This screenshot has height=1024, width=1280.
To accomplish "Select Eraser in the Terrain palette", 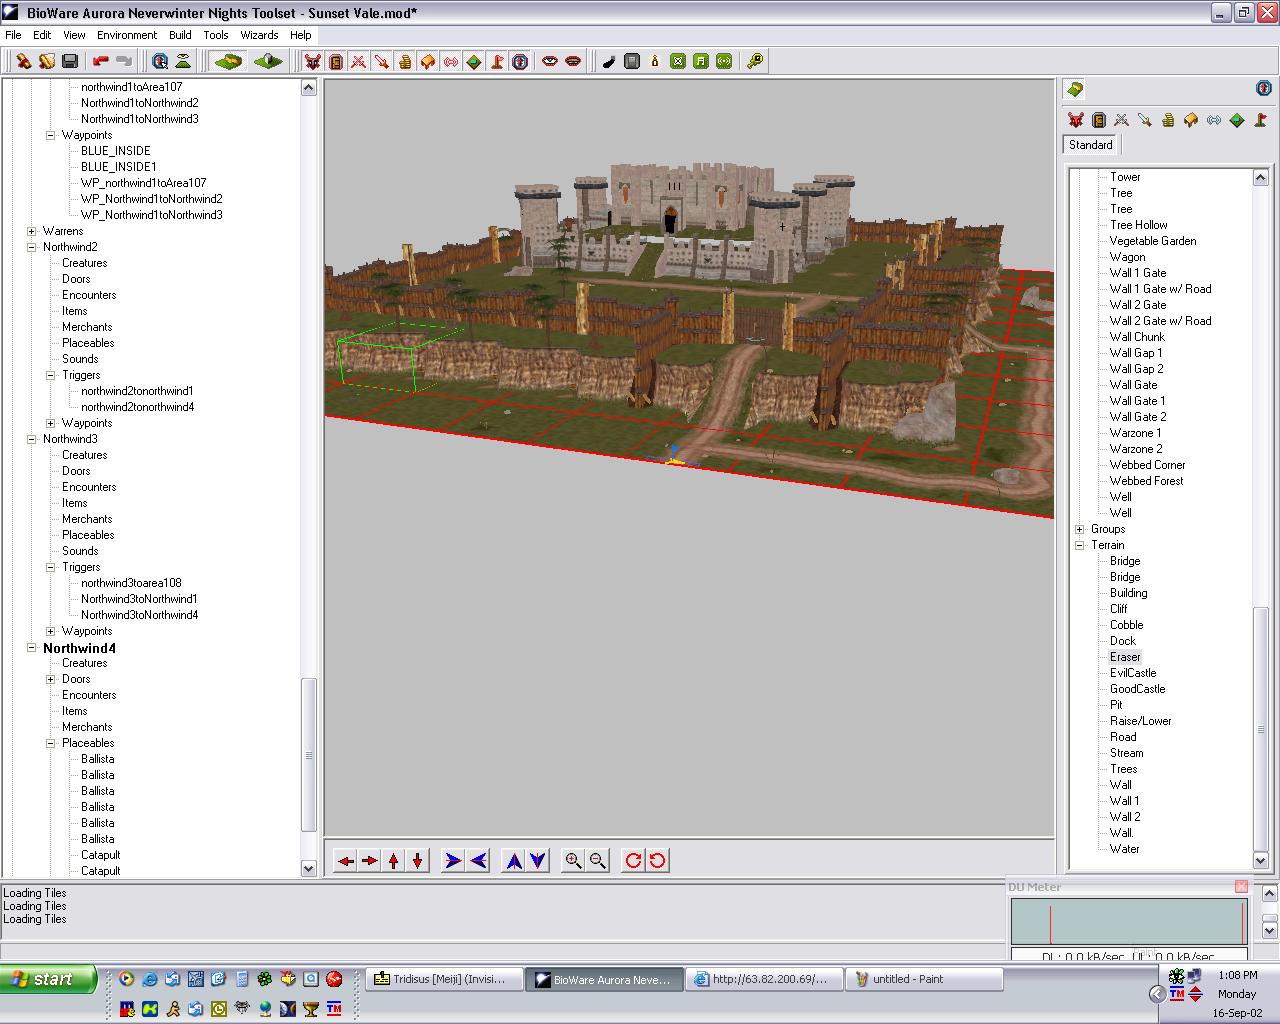I will (x=1125, y=657).
